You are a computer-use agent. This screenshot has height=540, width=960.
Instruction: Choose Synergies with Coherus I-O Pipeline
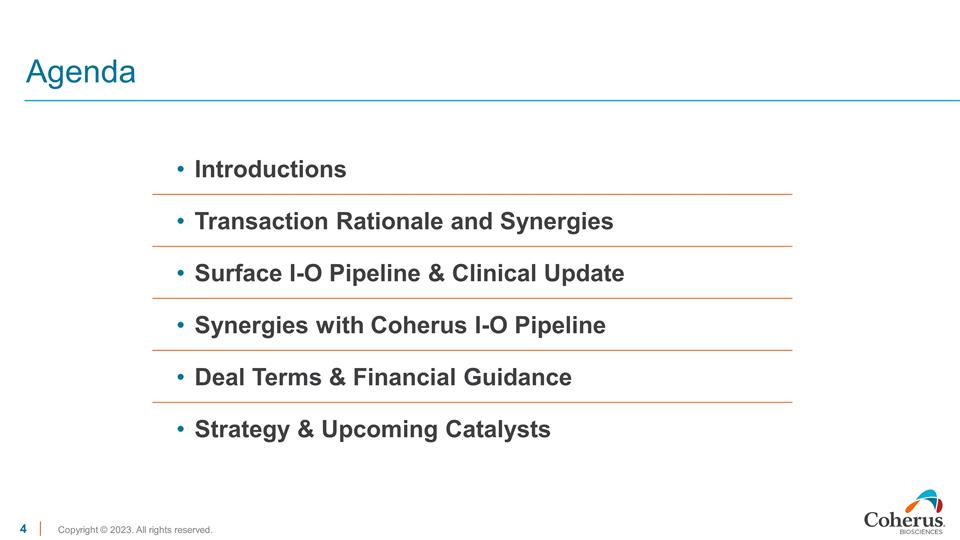click(400, 326)
